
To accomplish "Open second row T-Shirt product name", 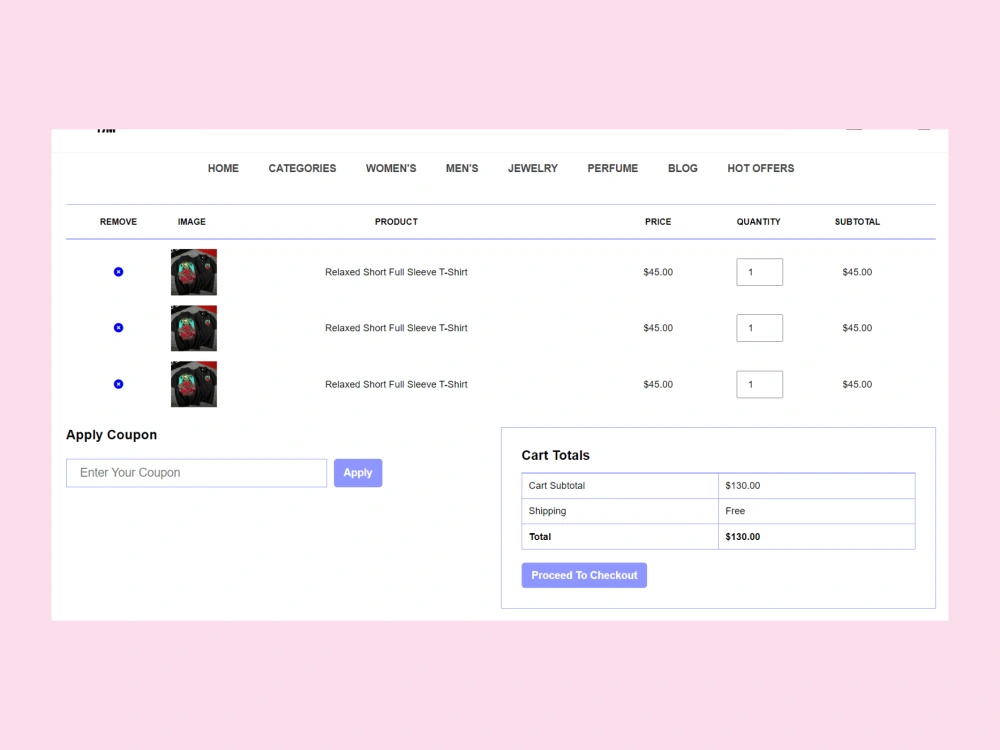I will click(x=396, y=328).
